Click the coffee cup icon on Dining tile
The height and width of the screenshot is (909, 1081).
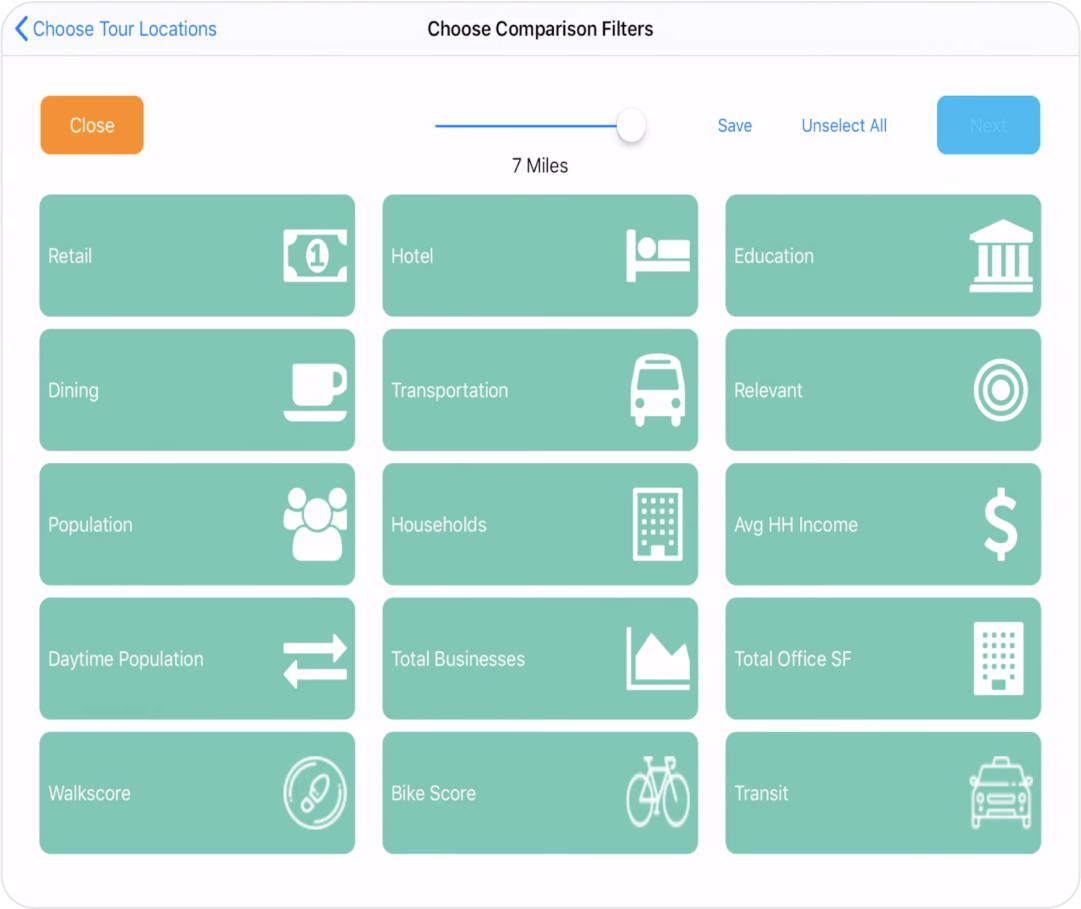[315, 391]
